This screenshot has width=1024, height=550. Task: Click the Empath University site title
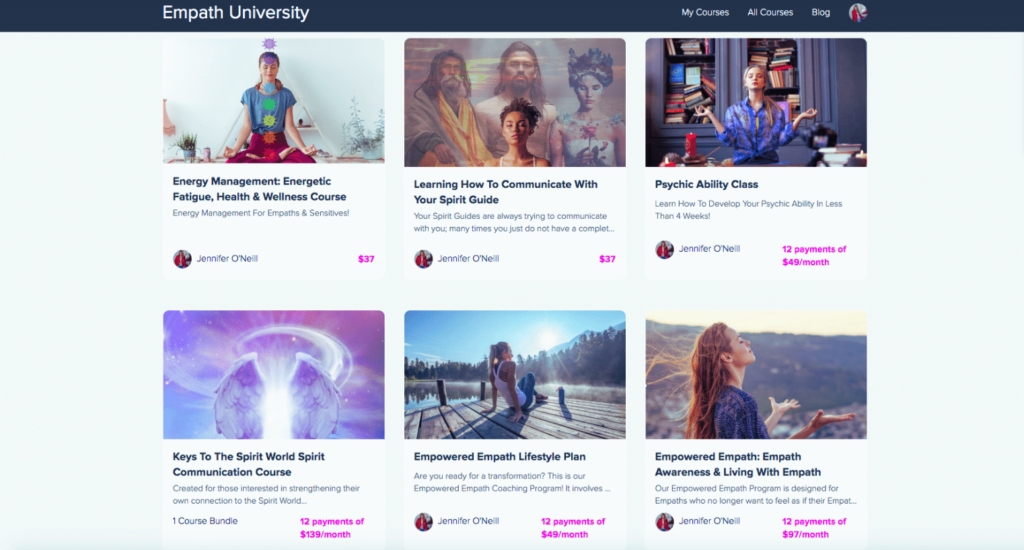(x=236, y=12)
